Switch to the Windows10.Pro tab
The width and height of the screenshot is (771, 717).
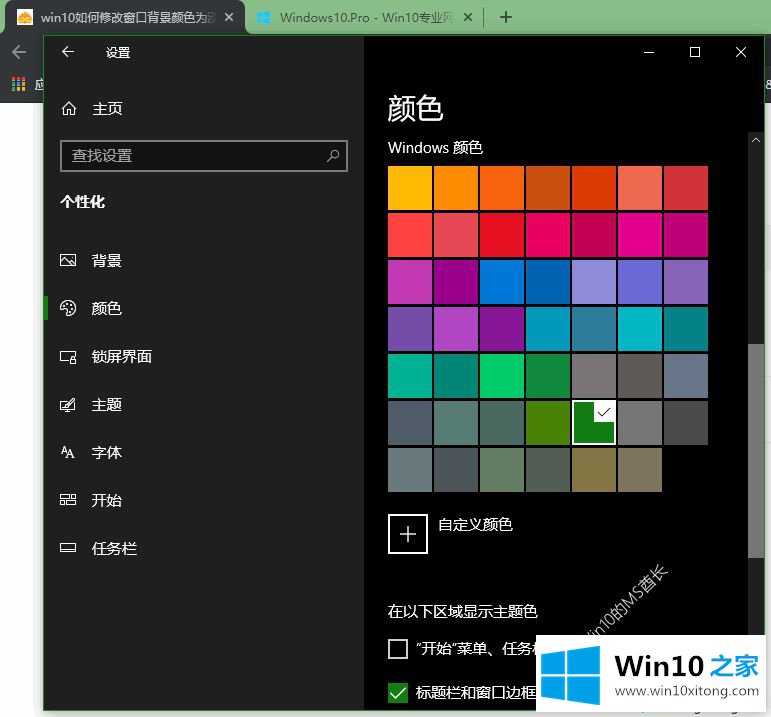[366, 17]
